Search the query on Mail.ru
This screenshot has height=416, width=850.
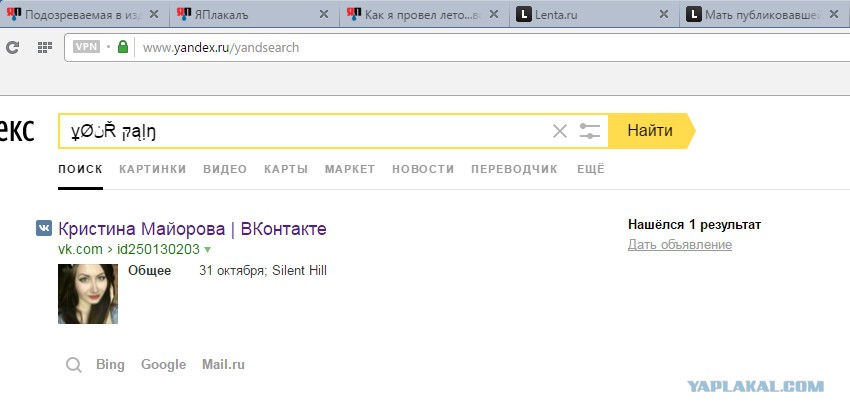click(x=223, y=364)
